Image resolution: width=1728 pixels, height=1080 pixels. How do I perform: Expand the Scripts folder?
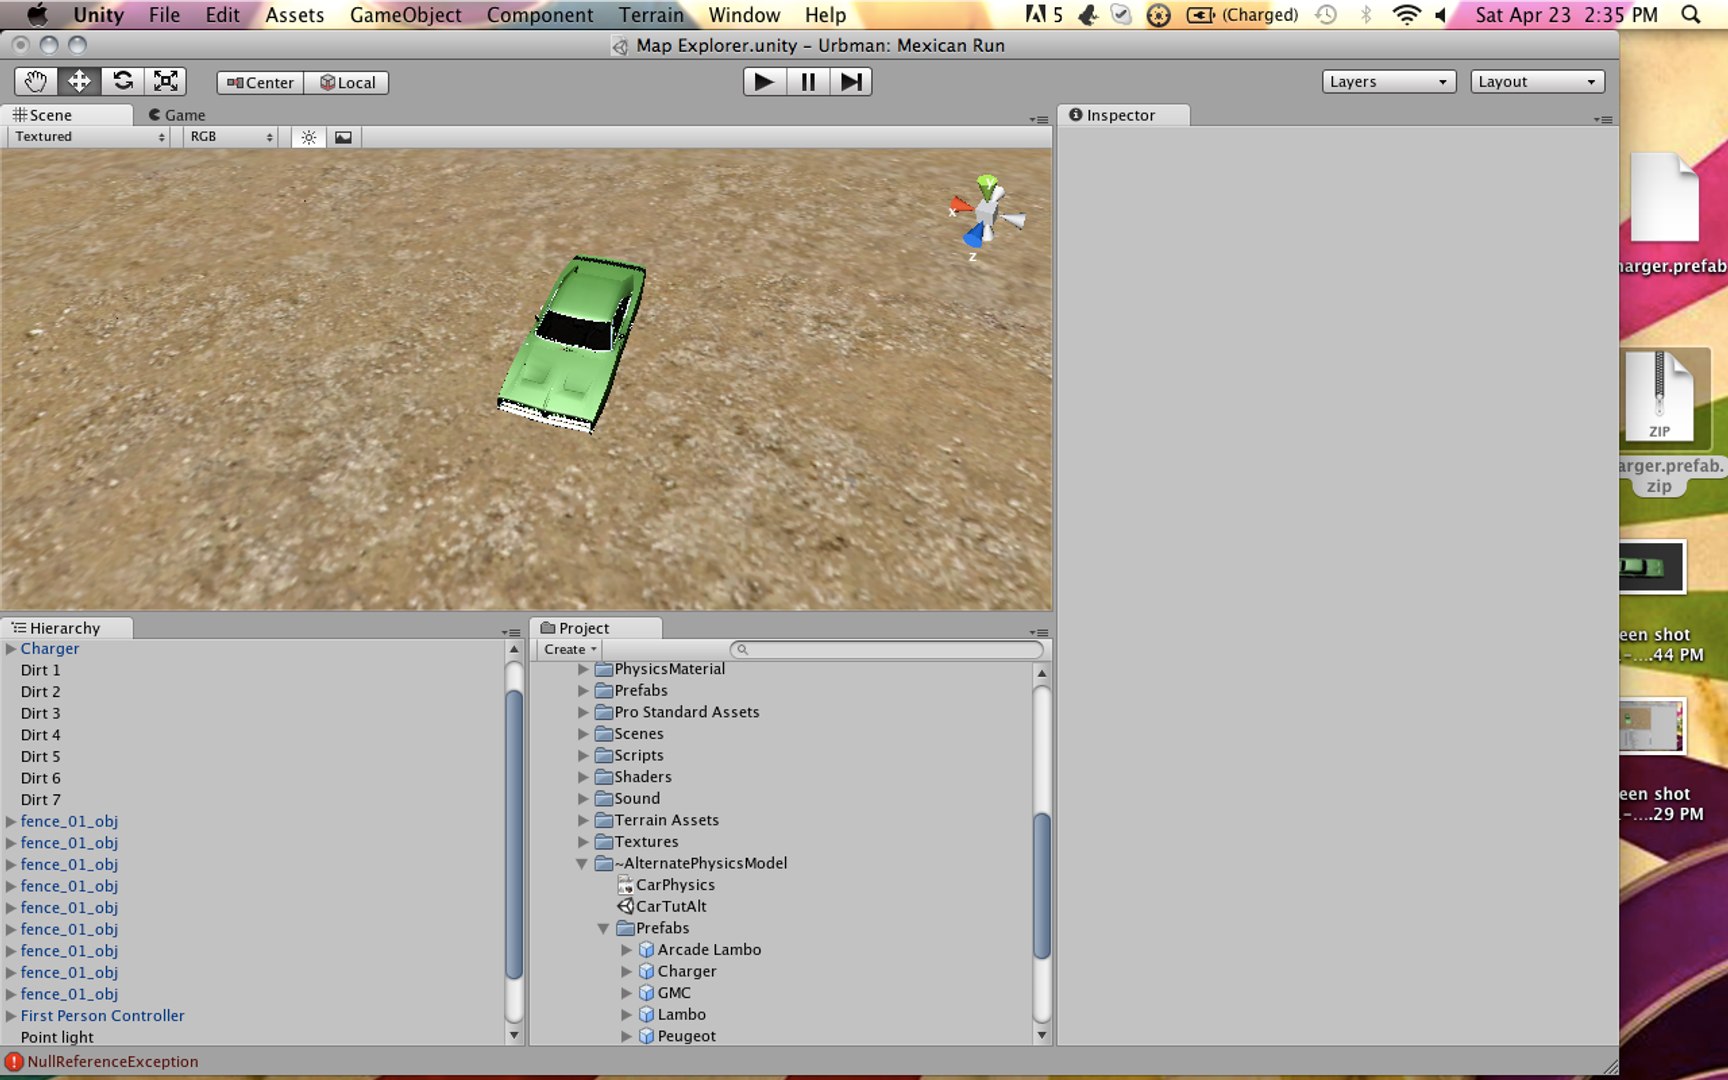[583, 755]
